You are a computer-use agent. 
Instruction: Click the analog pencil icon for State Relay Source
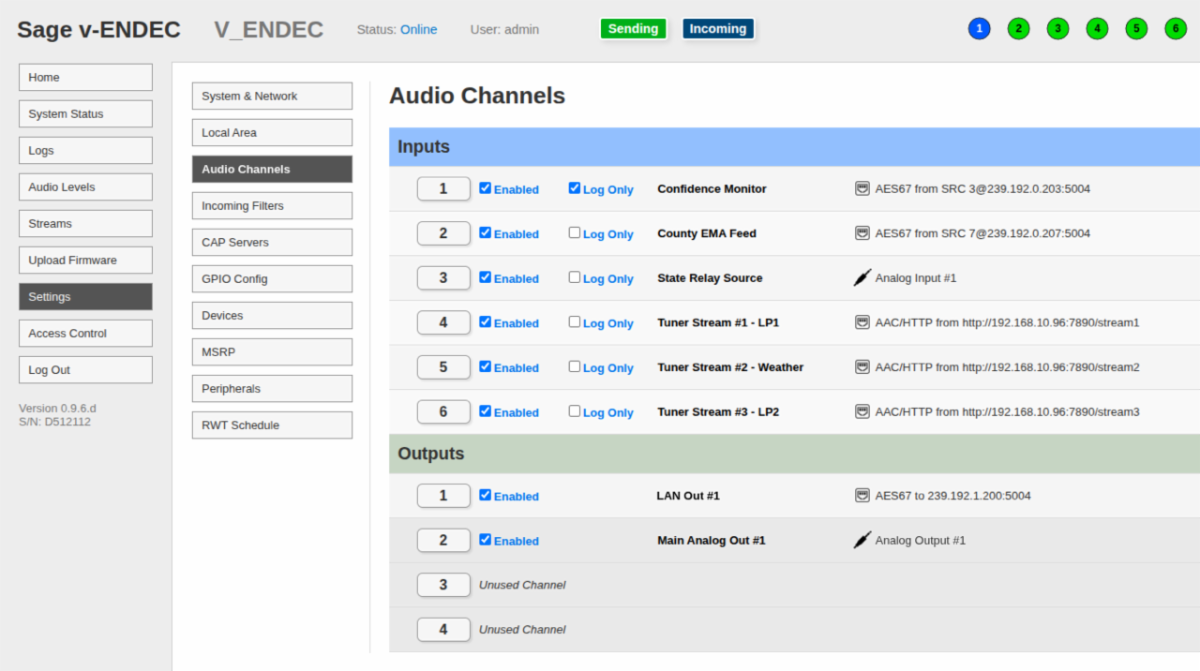861,278
